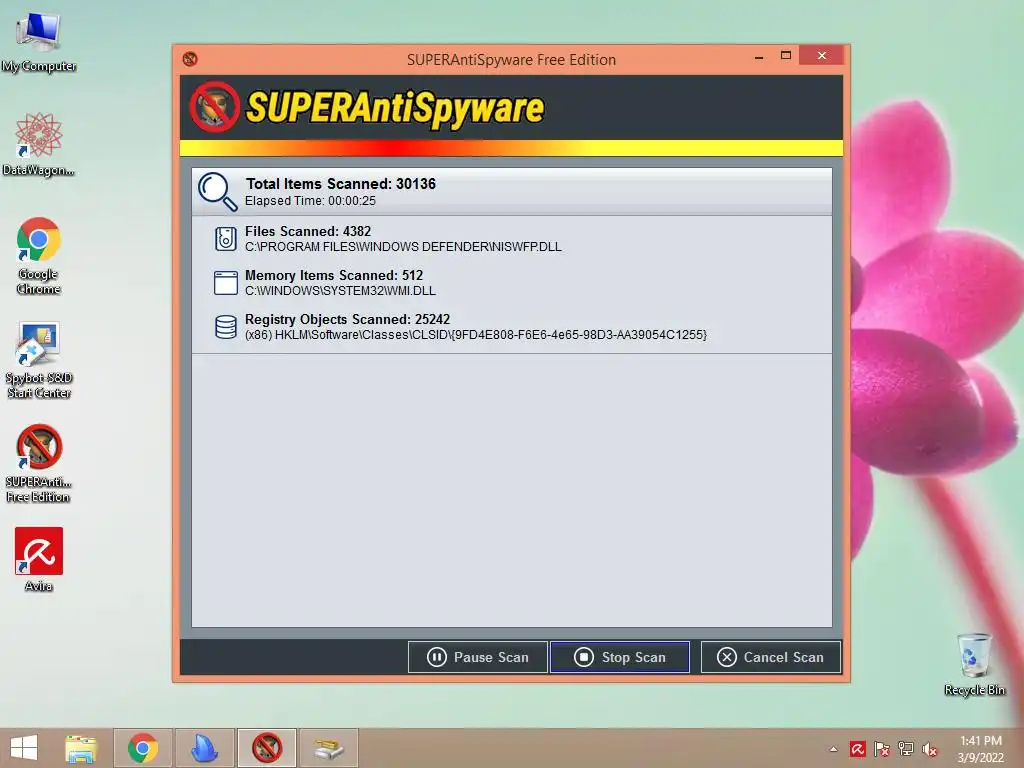Click the Registry Objects database icon
Viewport: 1024px width, 768px height.
point(226,327)
